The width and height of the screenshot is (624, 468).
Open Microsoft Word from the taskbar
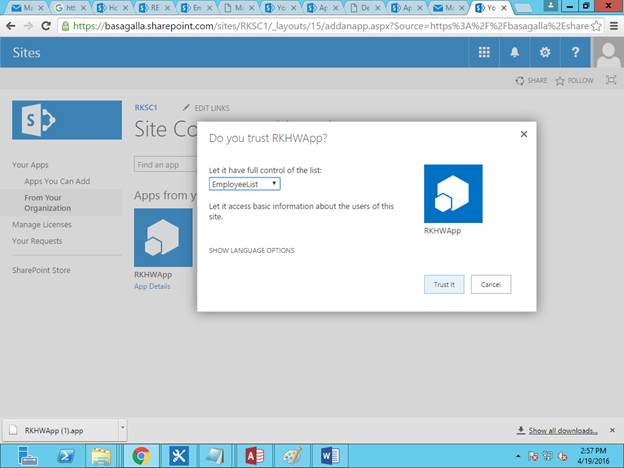point(330,456)
